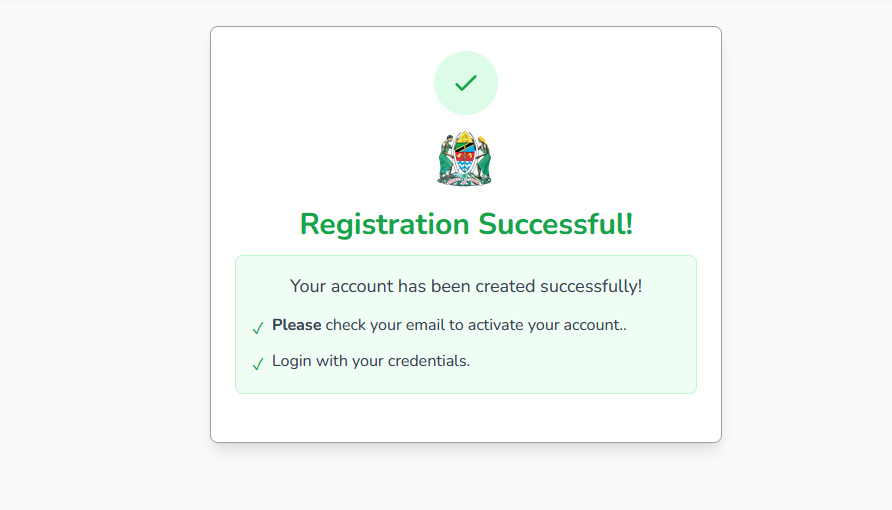Screen dimensions: 892x510
Task: Click the words "with your" in the login line
Action: (x=348, y=361)
